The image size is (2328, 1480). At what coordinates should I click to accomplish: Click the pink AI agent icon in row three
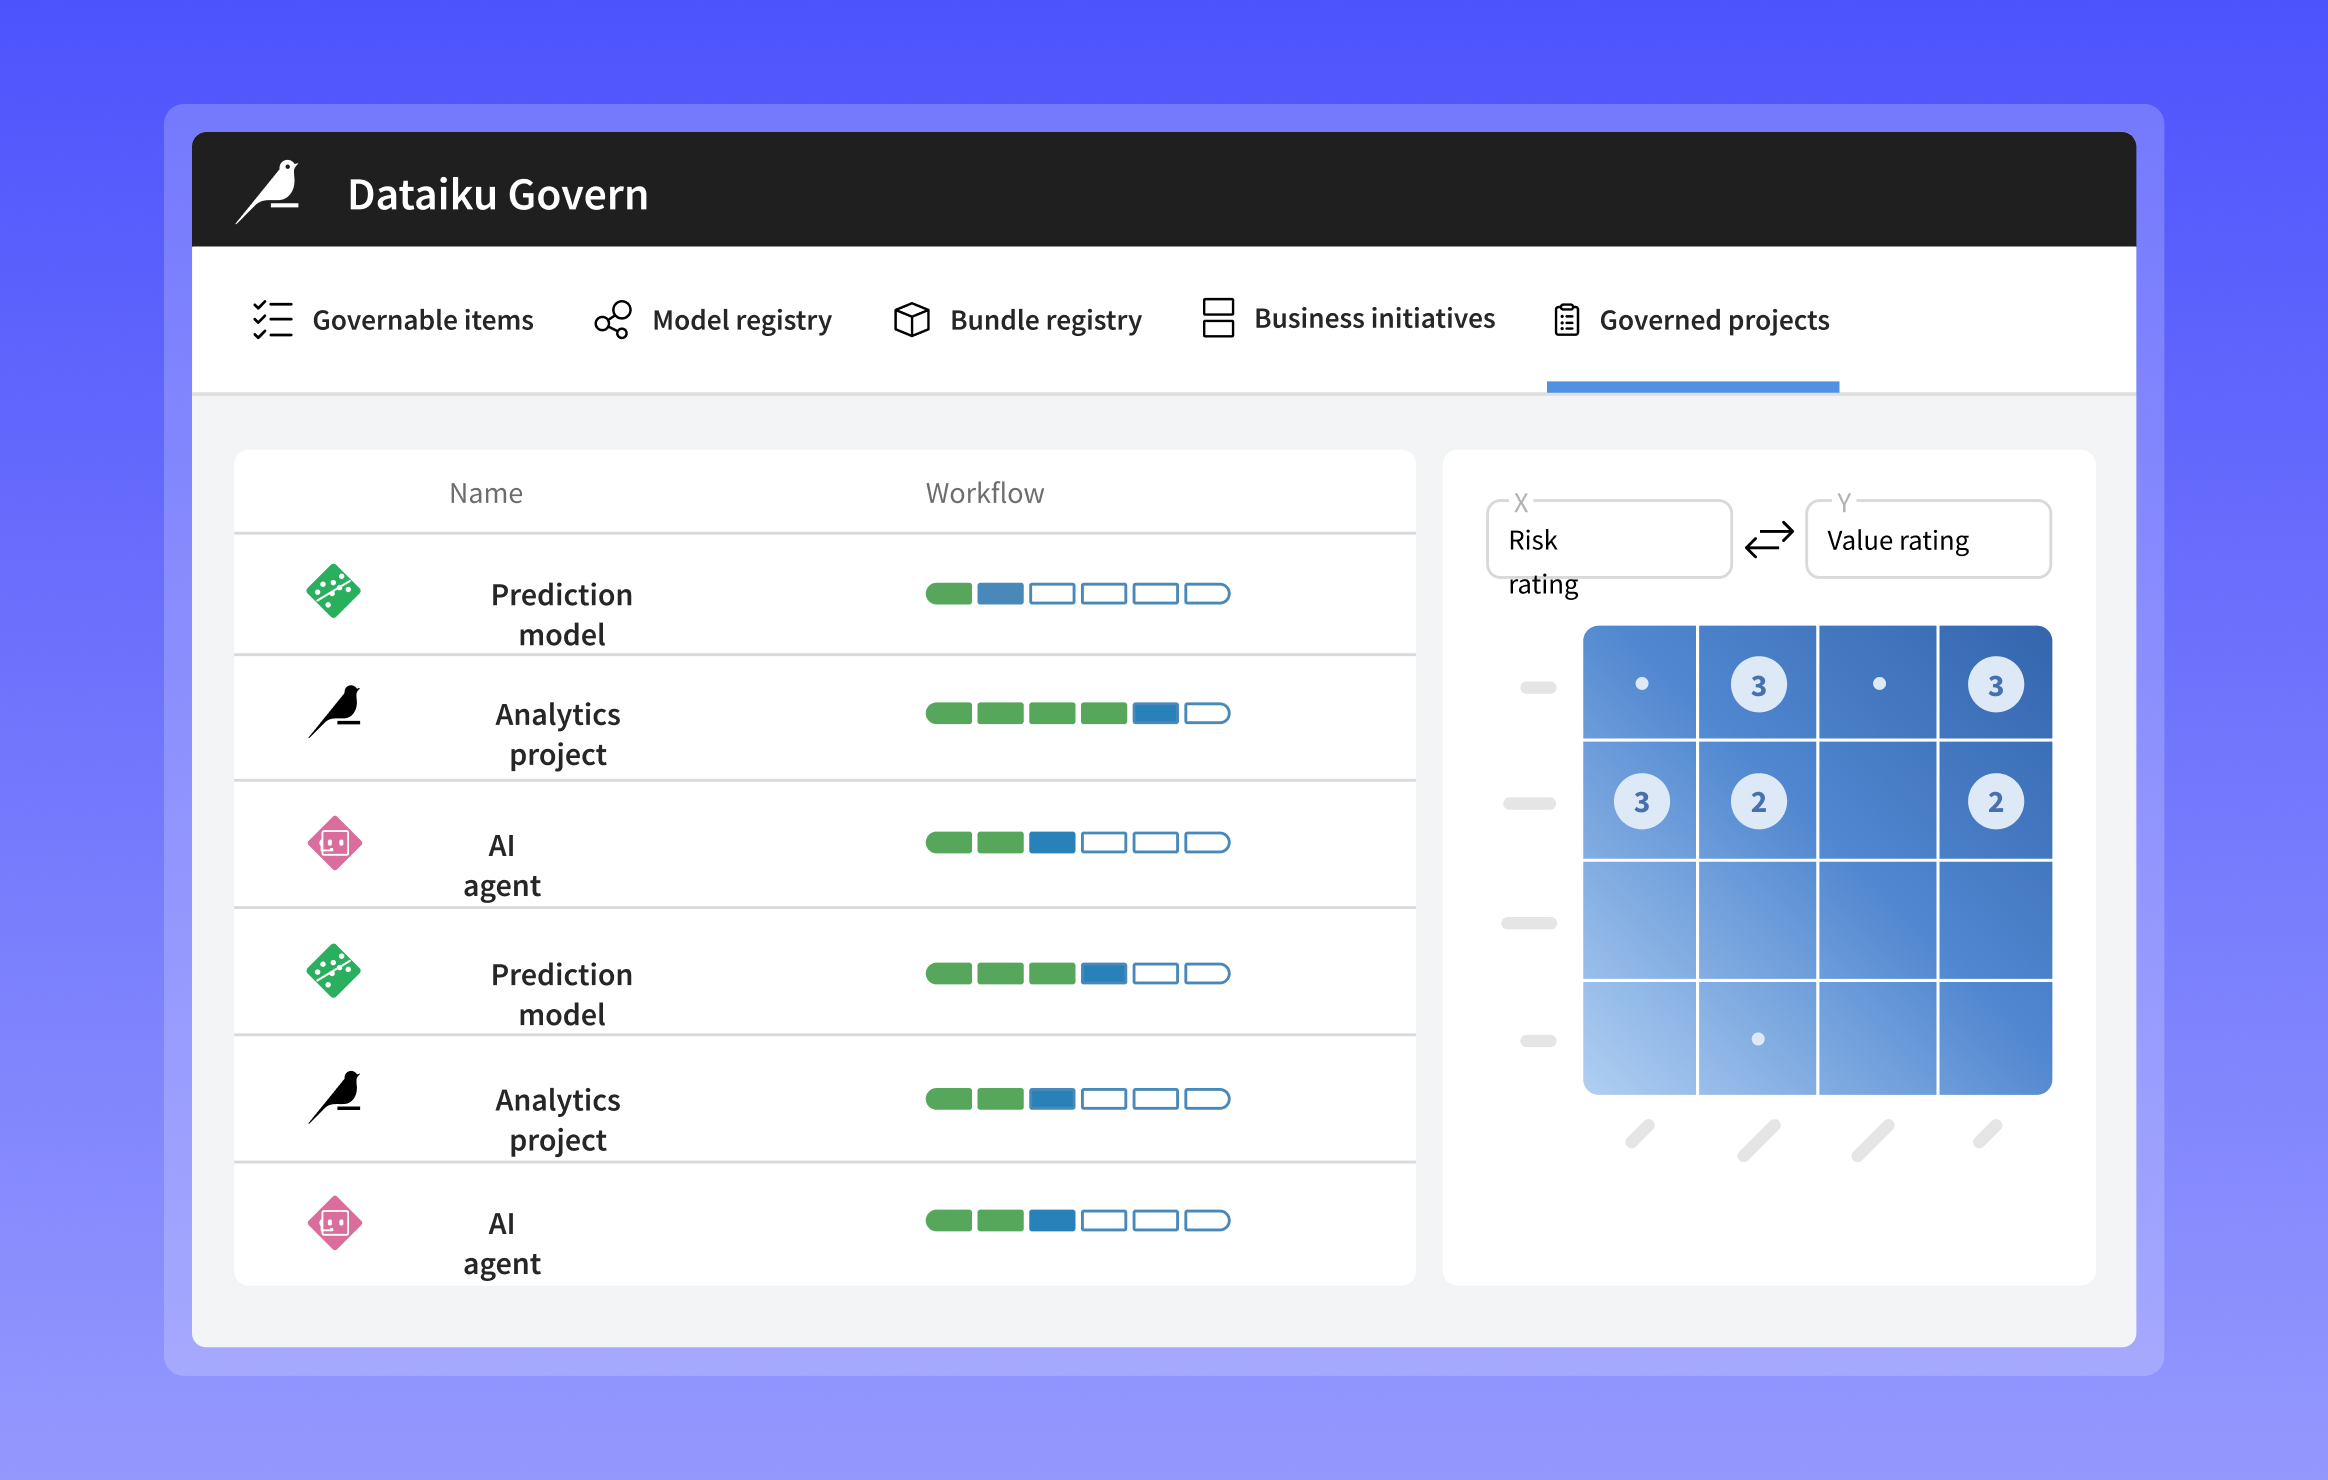pos(334,843)
